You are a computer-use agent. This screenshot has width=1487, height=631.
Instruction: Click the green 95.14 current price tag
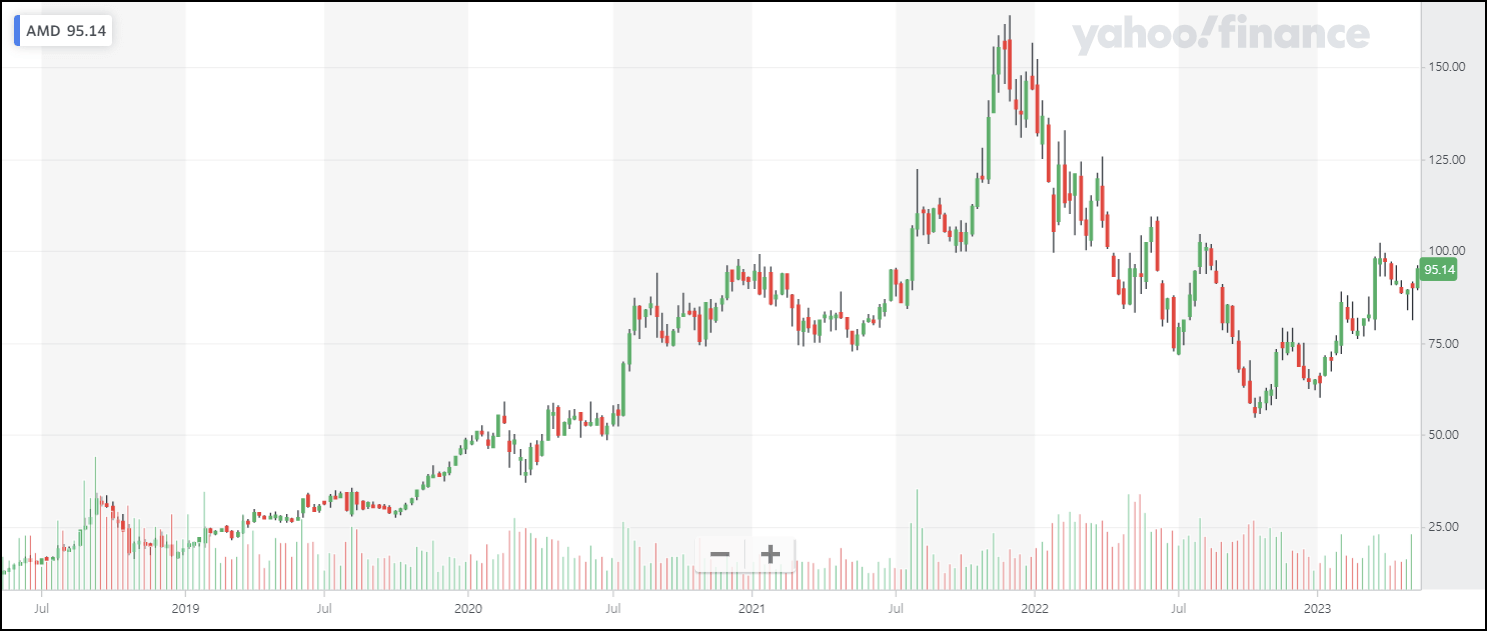coord(1439,270)
